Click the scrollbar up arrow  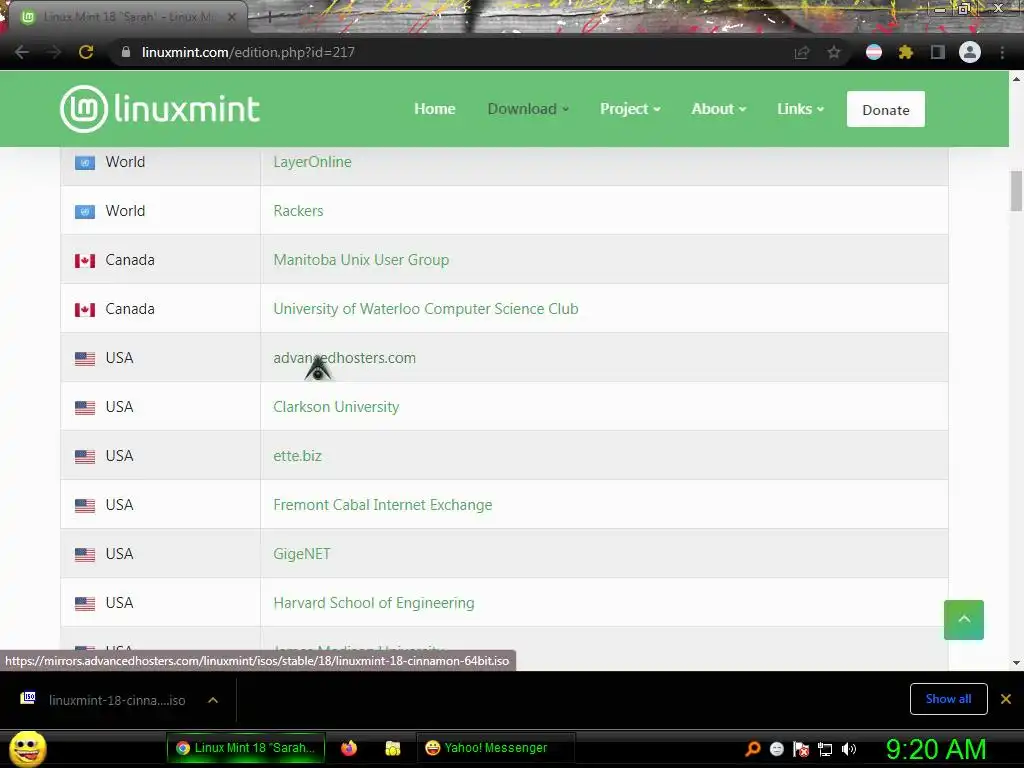coord(1016,79)
